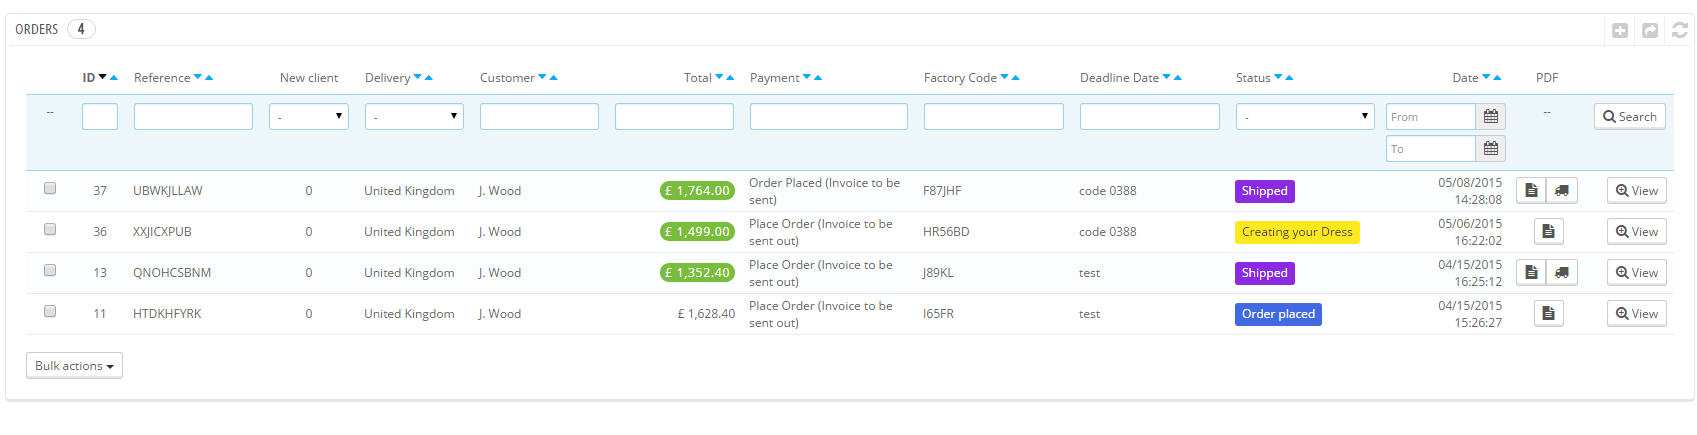Image resolution: width=1697 pixels, height=435 pixels.
Task: Select checkbox for order 13
Action: tap(50, 270)
